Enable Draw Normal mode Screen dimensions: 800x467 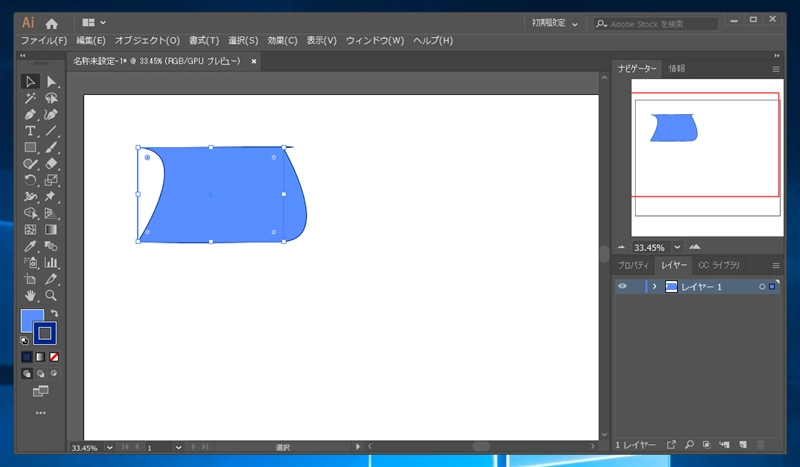27,374
